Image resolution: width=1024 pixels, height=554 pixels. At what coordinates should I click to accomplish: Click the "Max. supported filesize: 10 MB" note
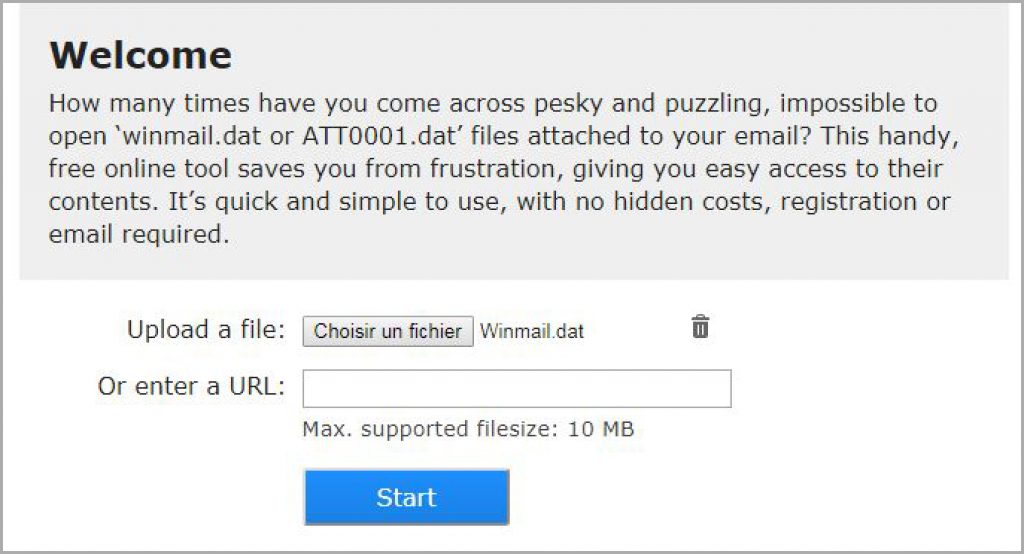468,430
